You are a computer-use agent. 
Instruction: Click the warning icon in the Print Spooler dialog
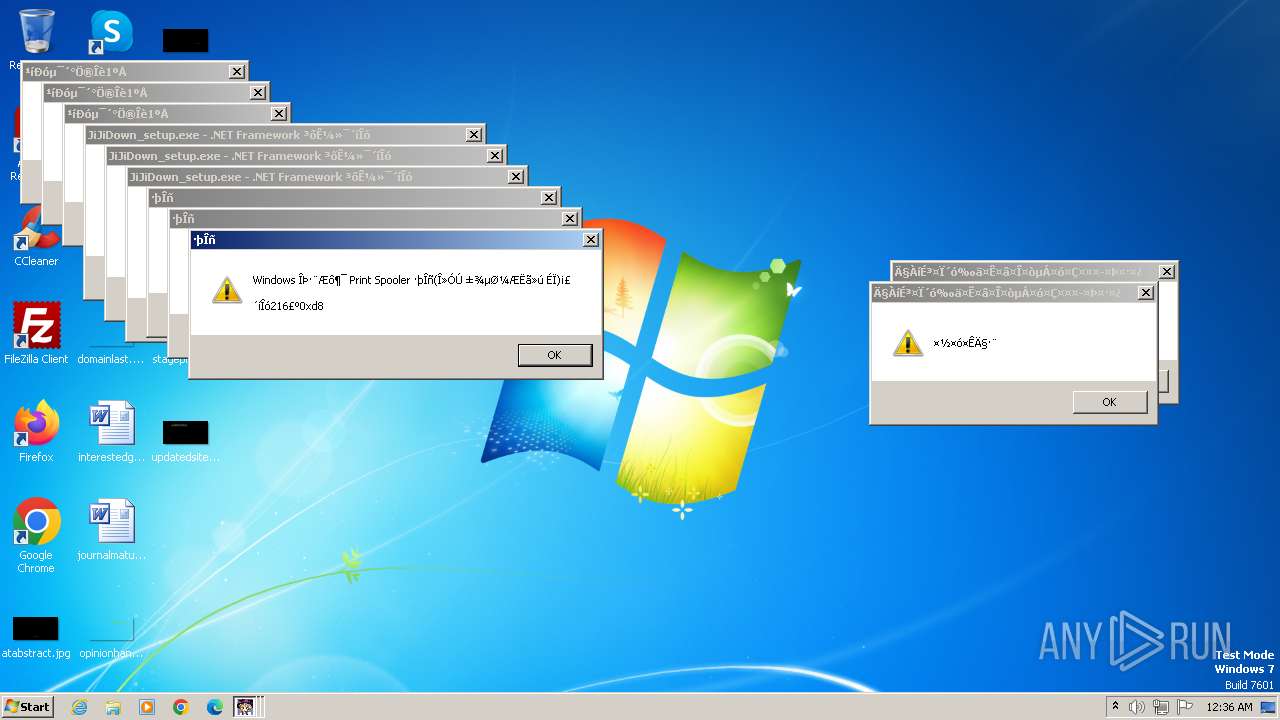click(228, 290)
